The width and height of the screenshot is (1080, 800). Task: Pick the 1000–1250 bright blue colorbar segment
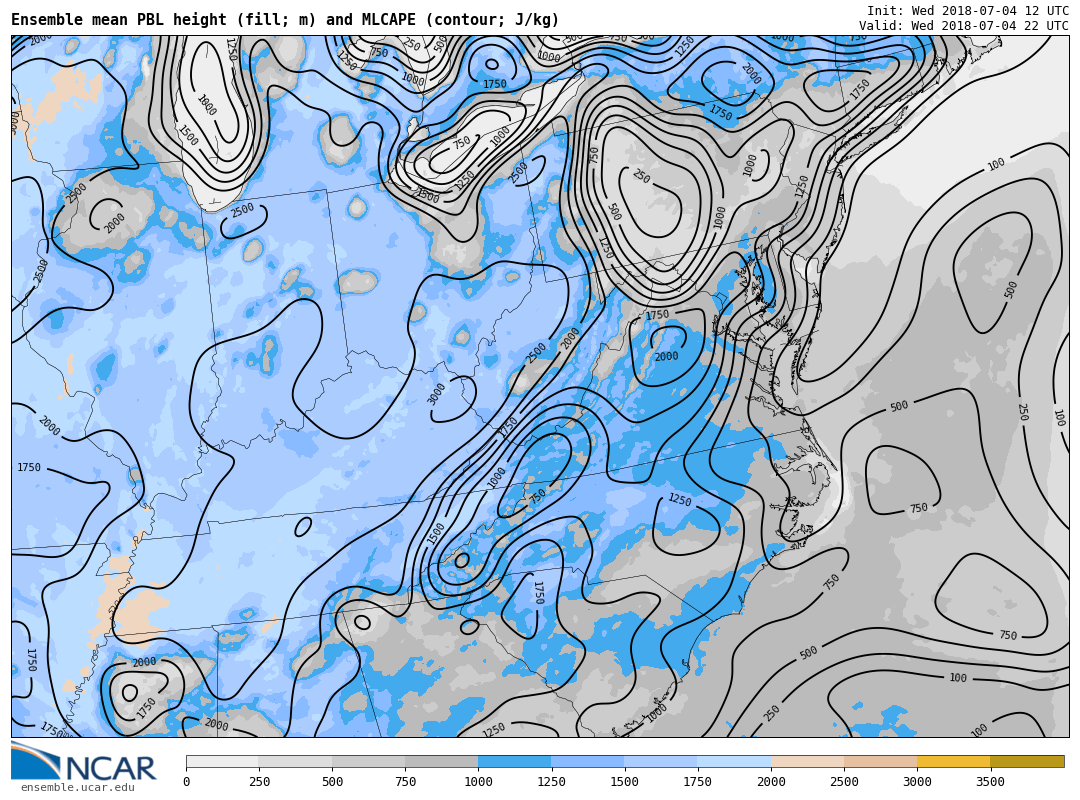pyautogui.click(x=515, y=761)
